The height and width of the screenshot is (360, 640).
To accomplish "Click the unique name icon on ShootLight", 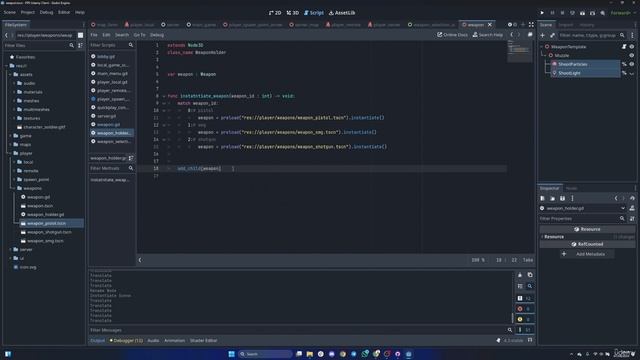I will click(x=624, y=73).
